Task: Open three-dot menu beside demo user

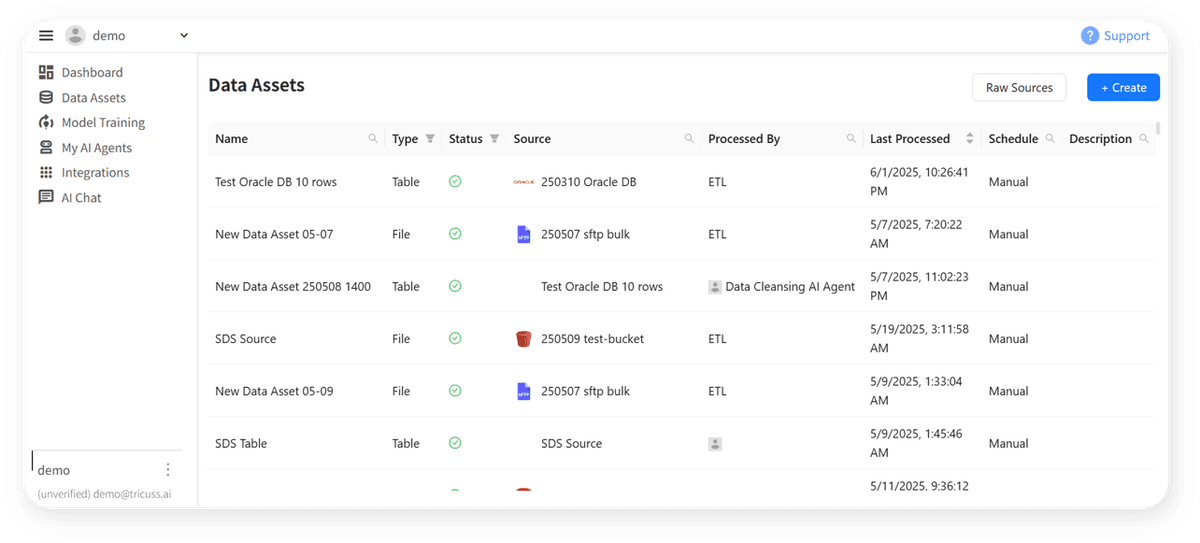Action: tap(168, 470)
